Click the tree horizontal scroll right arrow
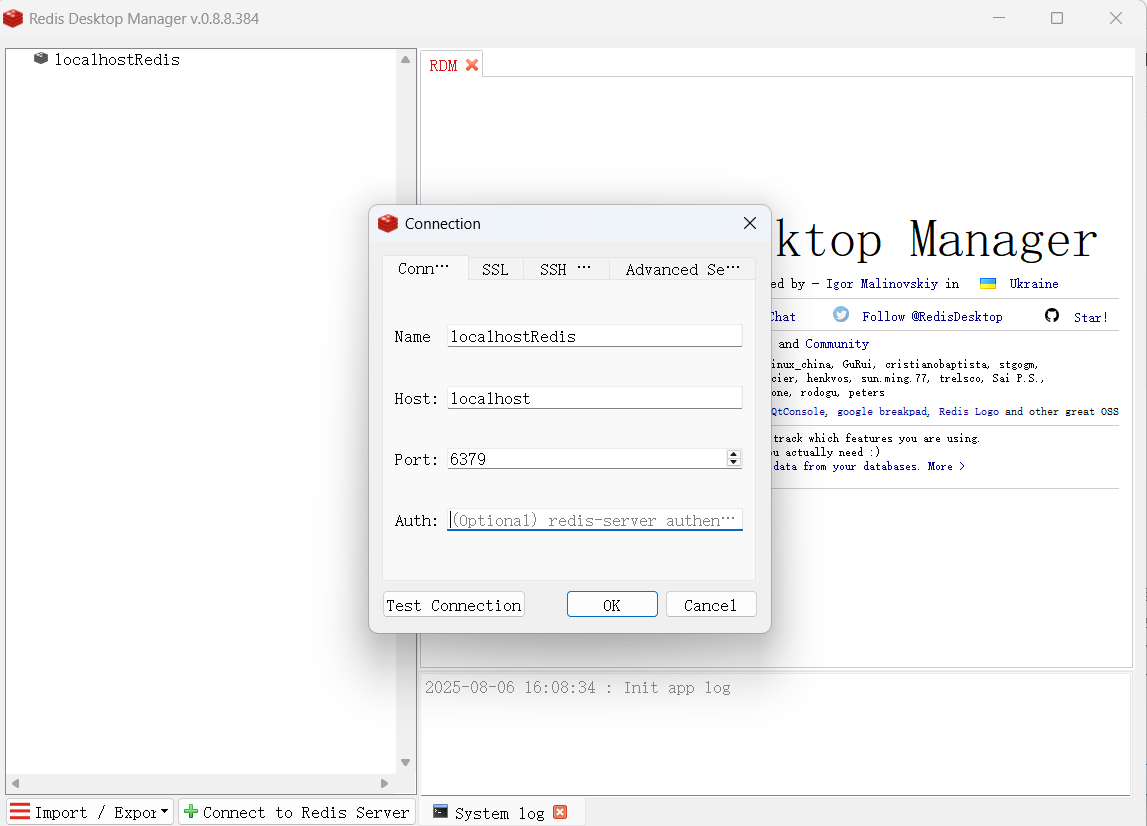The image size is (1147, 826). click(385, 783)
